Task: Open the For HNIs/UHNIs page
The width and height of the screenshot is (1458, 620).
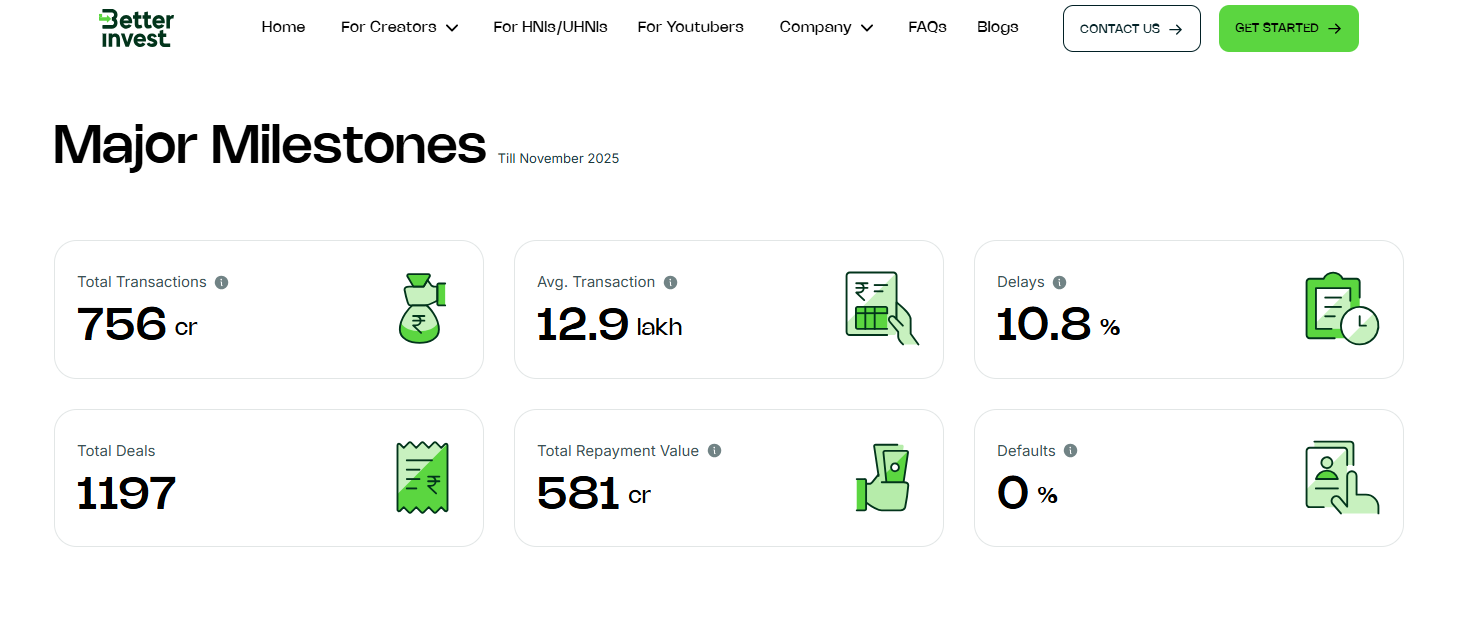Action: (550, 27)
